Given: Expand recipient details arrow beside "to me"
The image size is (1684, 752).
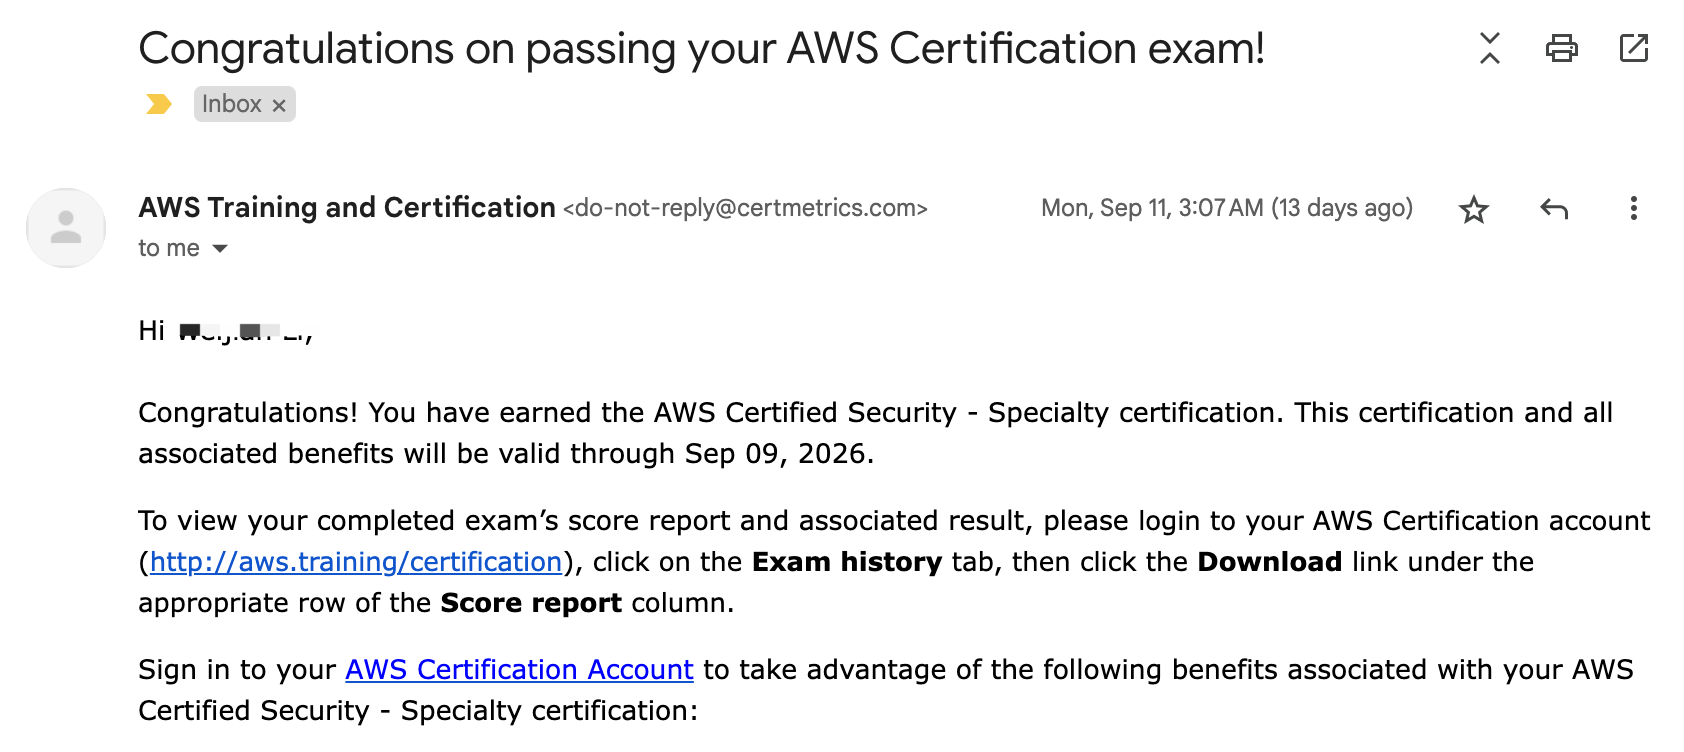Looking at the screenshot, I should click(220, 248).
